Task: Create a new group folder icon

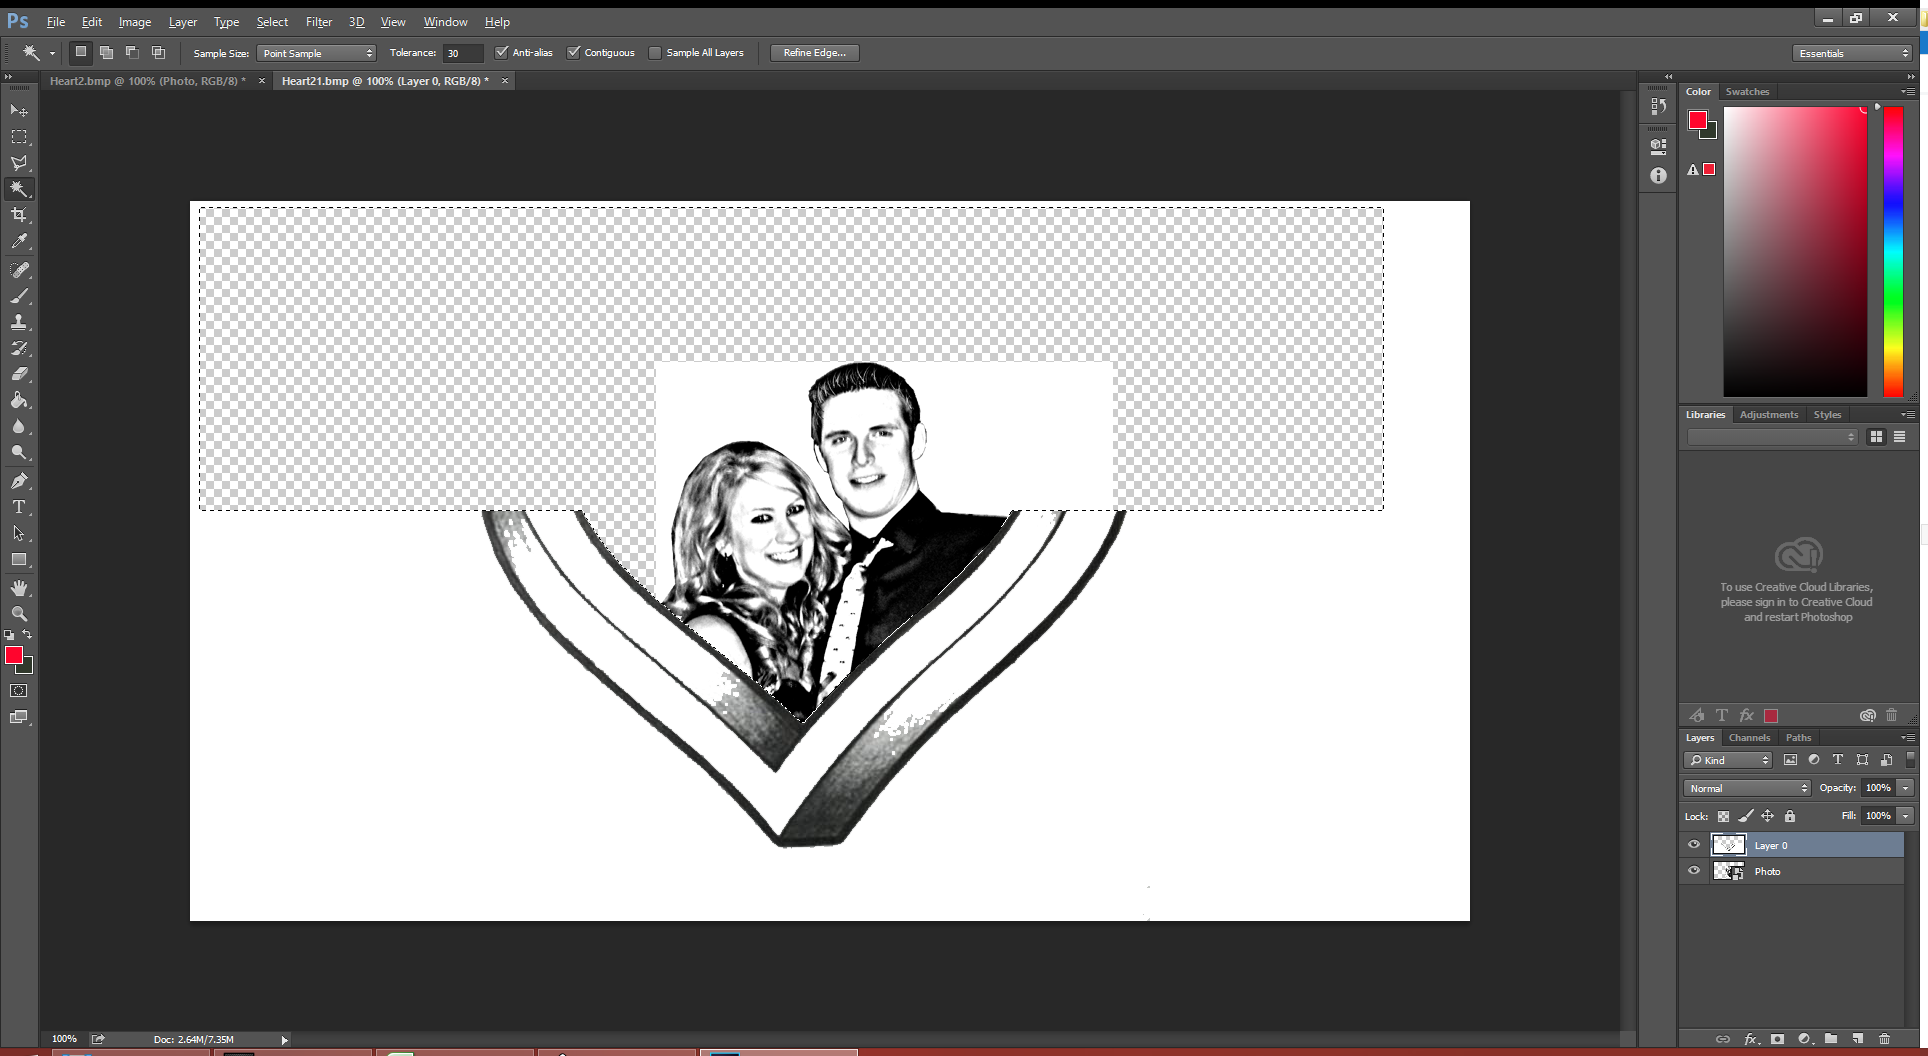Action: [1831, 1039]
